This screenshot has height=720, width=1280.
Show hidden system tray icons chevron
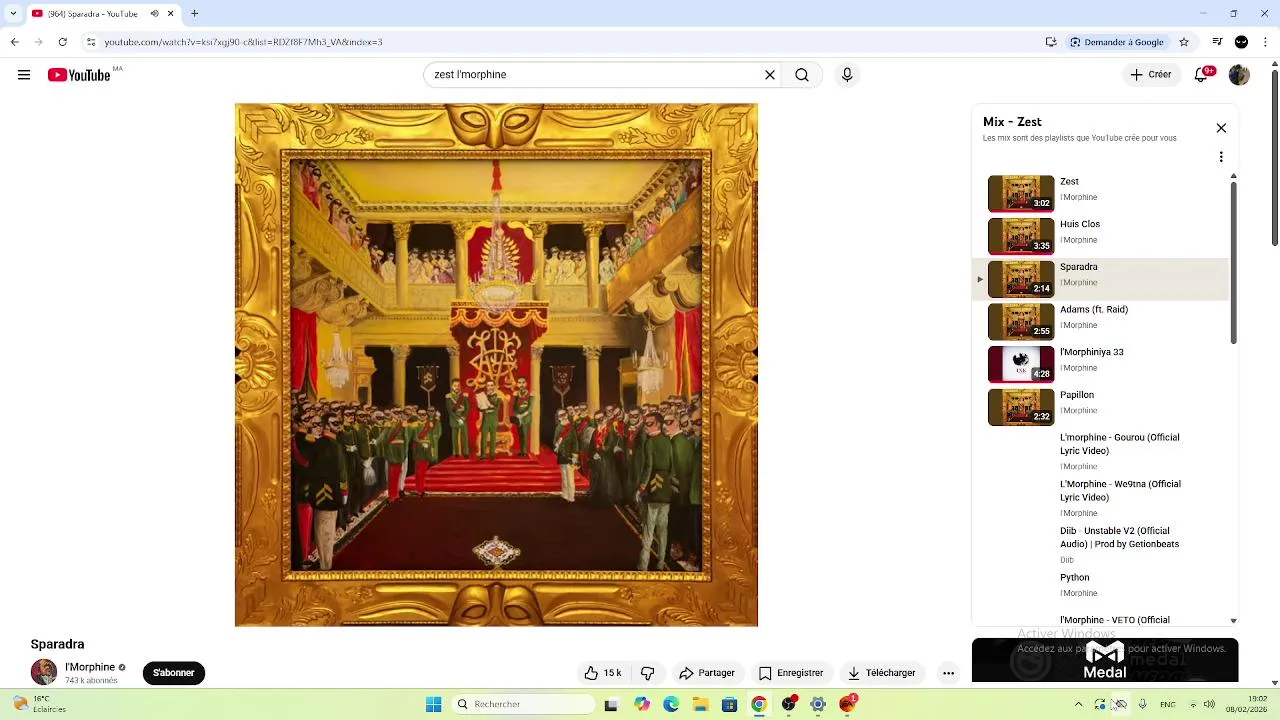tap(1078, 704)
